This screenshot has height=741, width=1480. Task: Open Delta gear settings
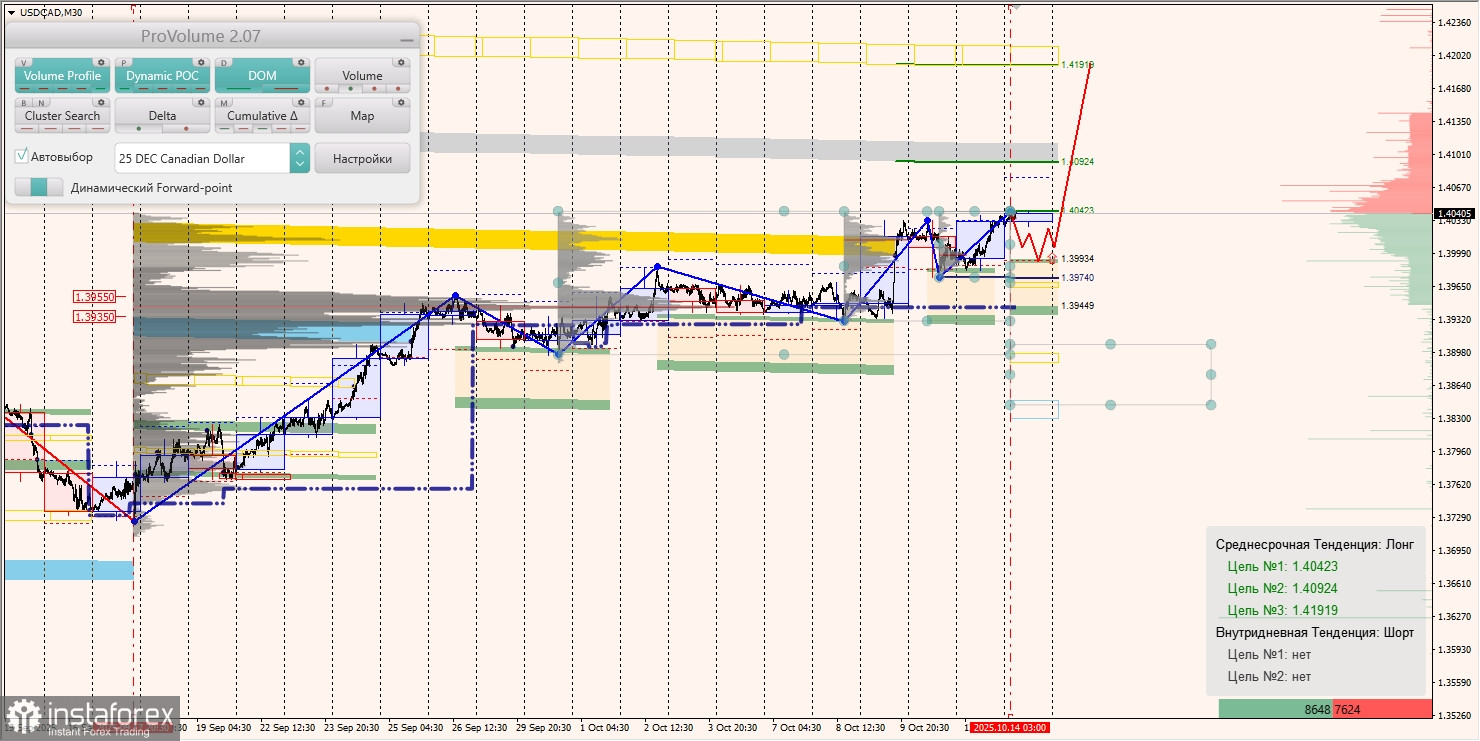(201, 102)
